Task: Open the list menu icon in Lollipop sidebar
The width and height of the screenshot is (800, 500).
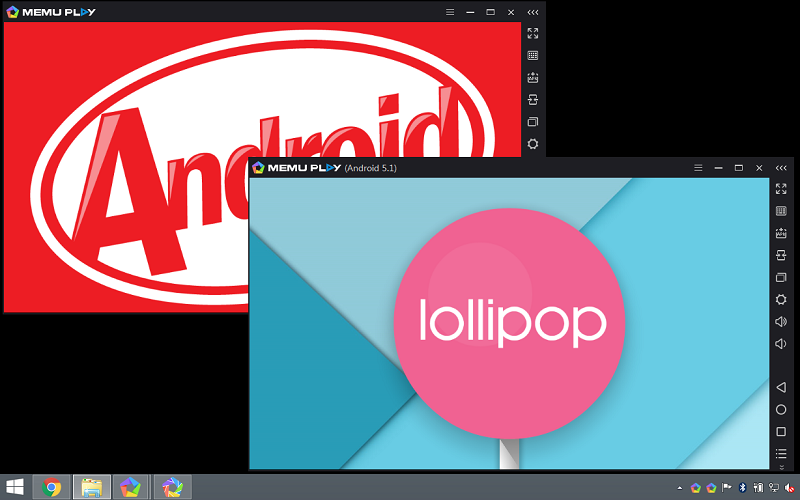Action: tap(781, 454)
